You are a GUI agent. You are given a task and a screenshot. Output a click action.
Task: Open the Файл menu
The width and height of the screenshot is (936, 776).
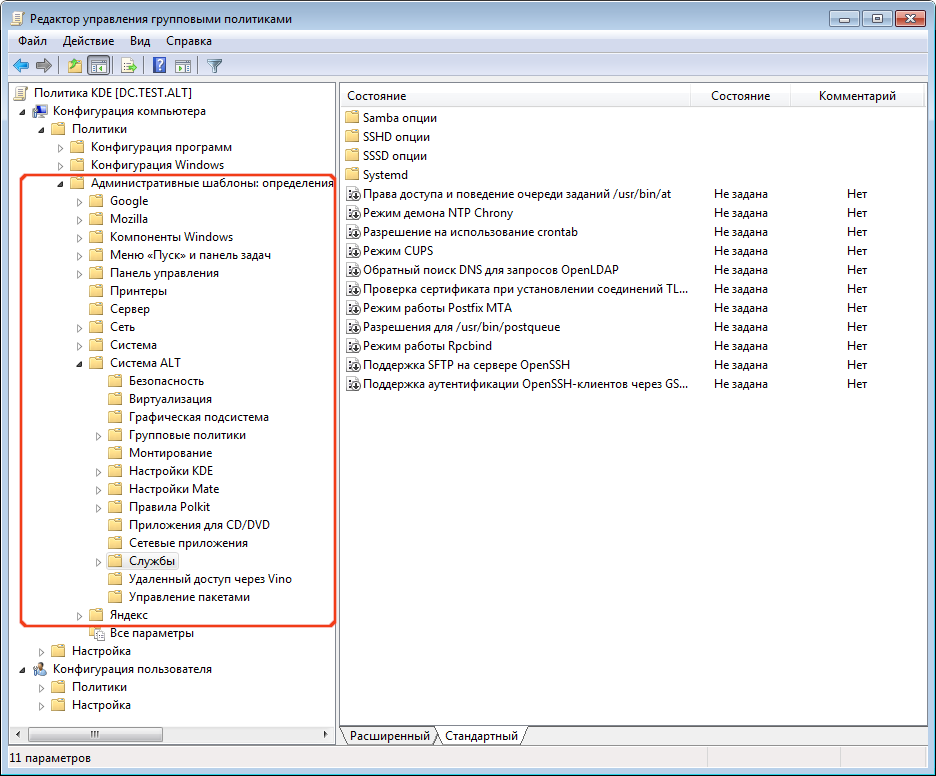pos(32,41)
